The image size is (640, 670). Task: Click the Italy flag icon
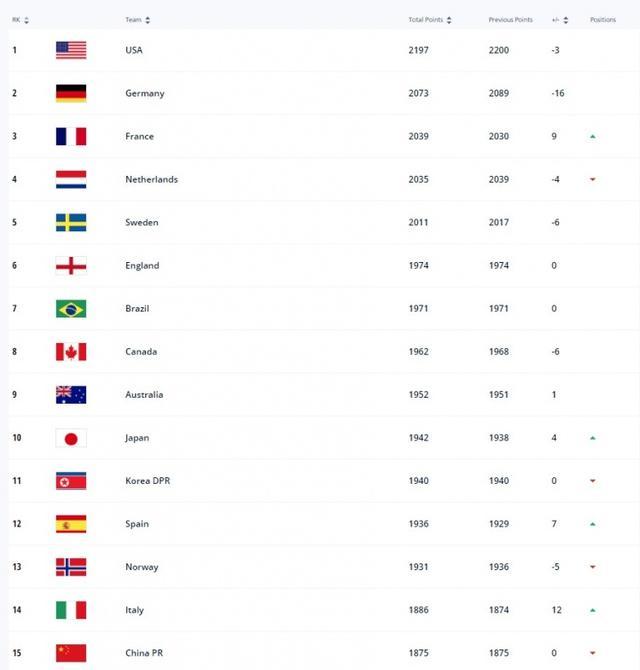coord(71,610)
